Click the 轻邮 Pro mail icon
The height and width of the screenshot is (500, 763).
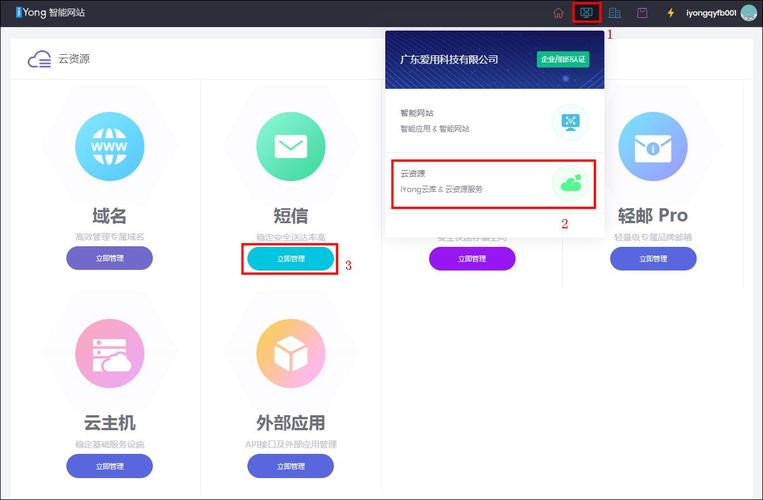pos(653,146)
